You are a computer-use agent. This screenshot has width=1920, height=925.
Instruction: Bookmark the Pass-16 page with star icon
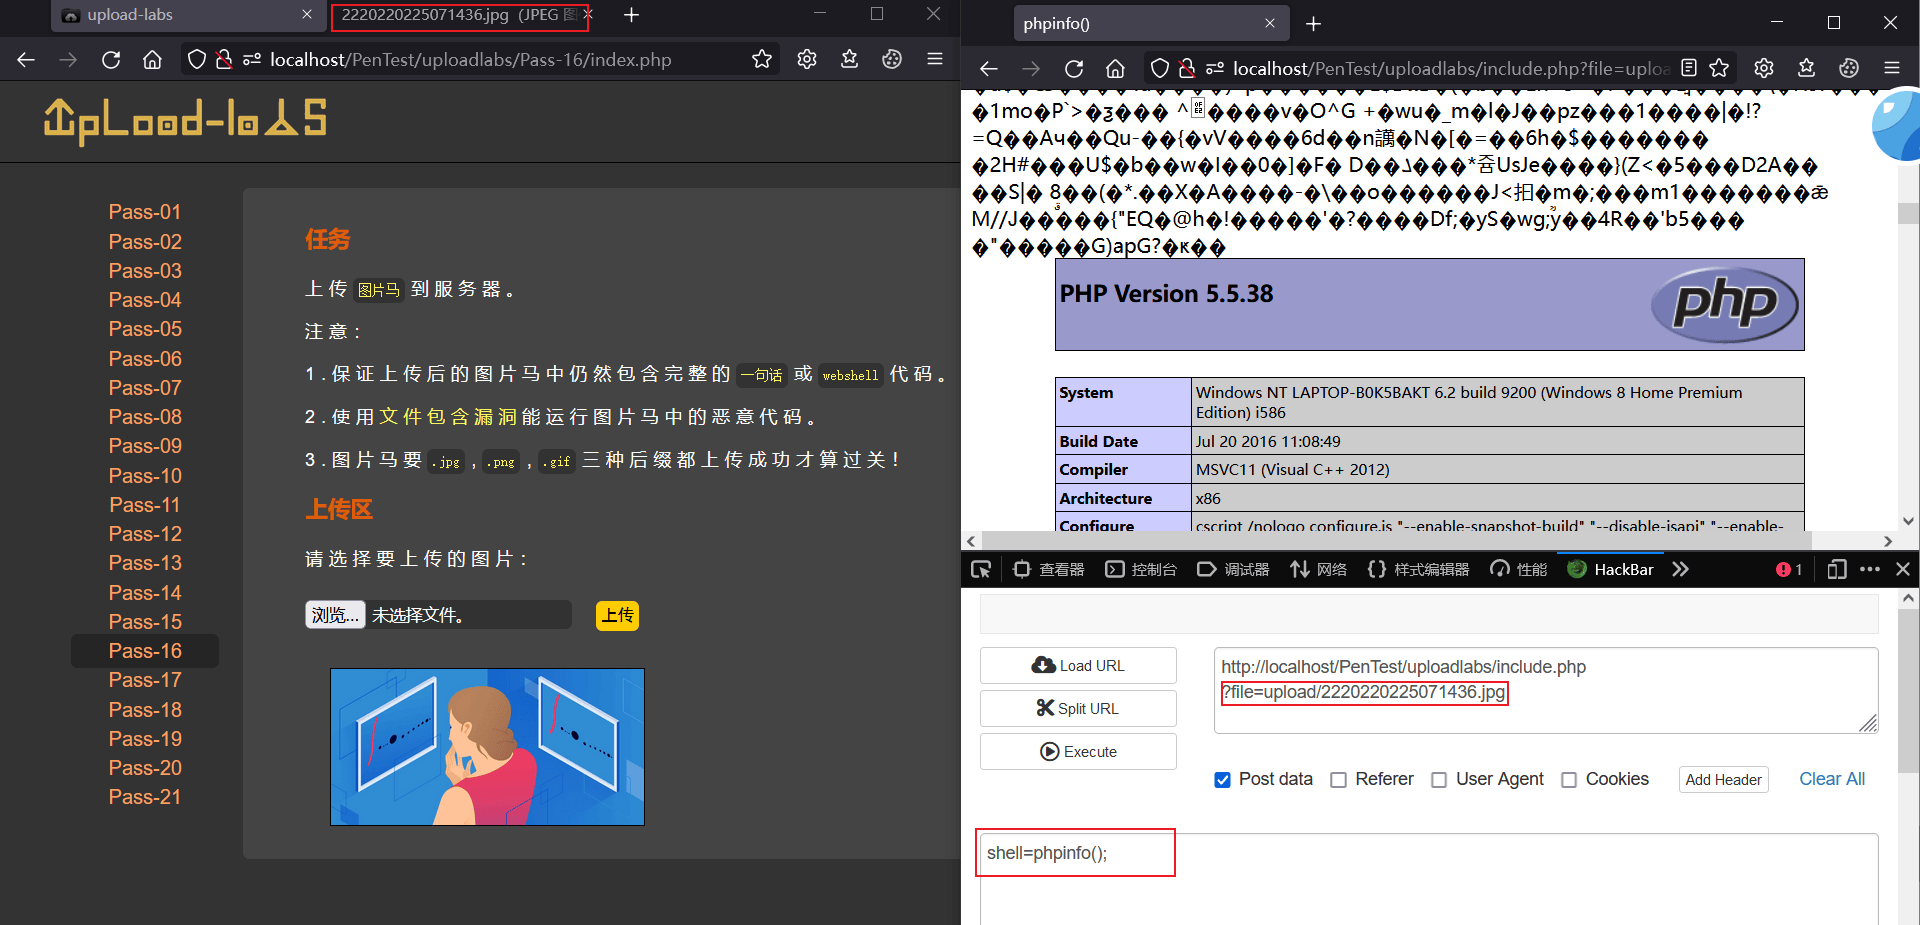click(x=762, y=60)
